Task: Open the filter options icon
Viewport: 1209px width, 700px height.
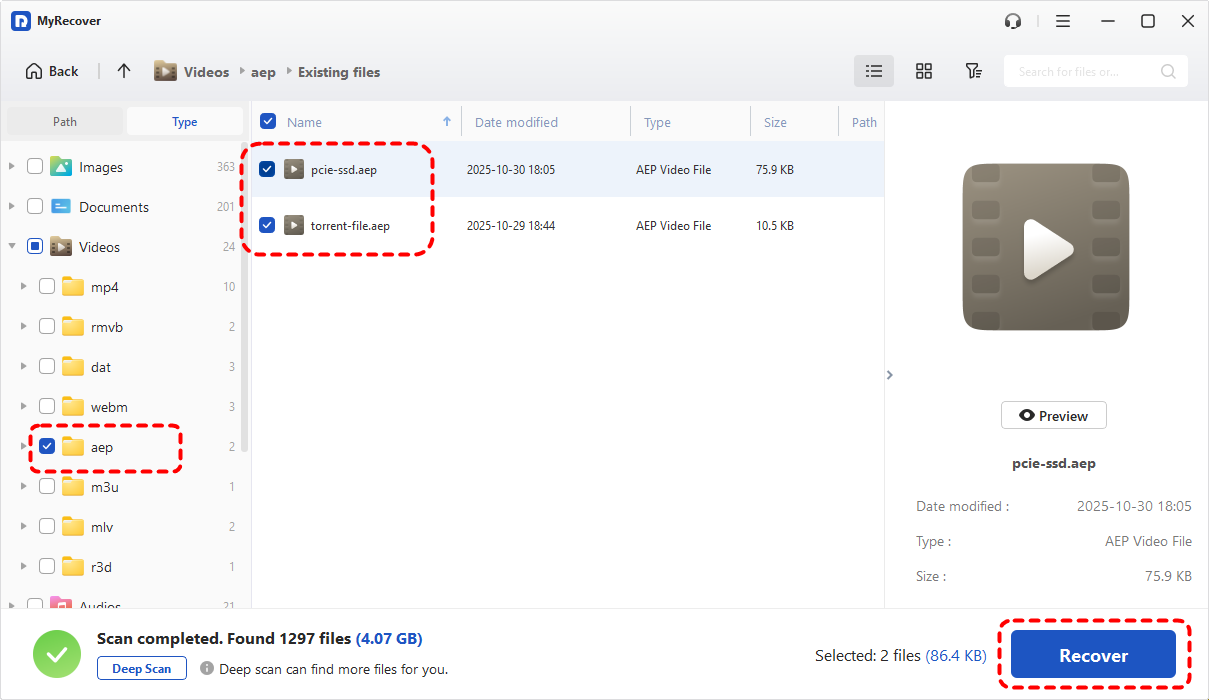Action: click(973, 71)
